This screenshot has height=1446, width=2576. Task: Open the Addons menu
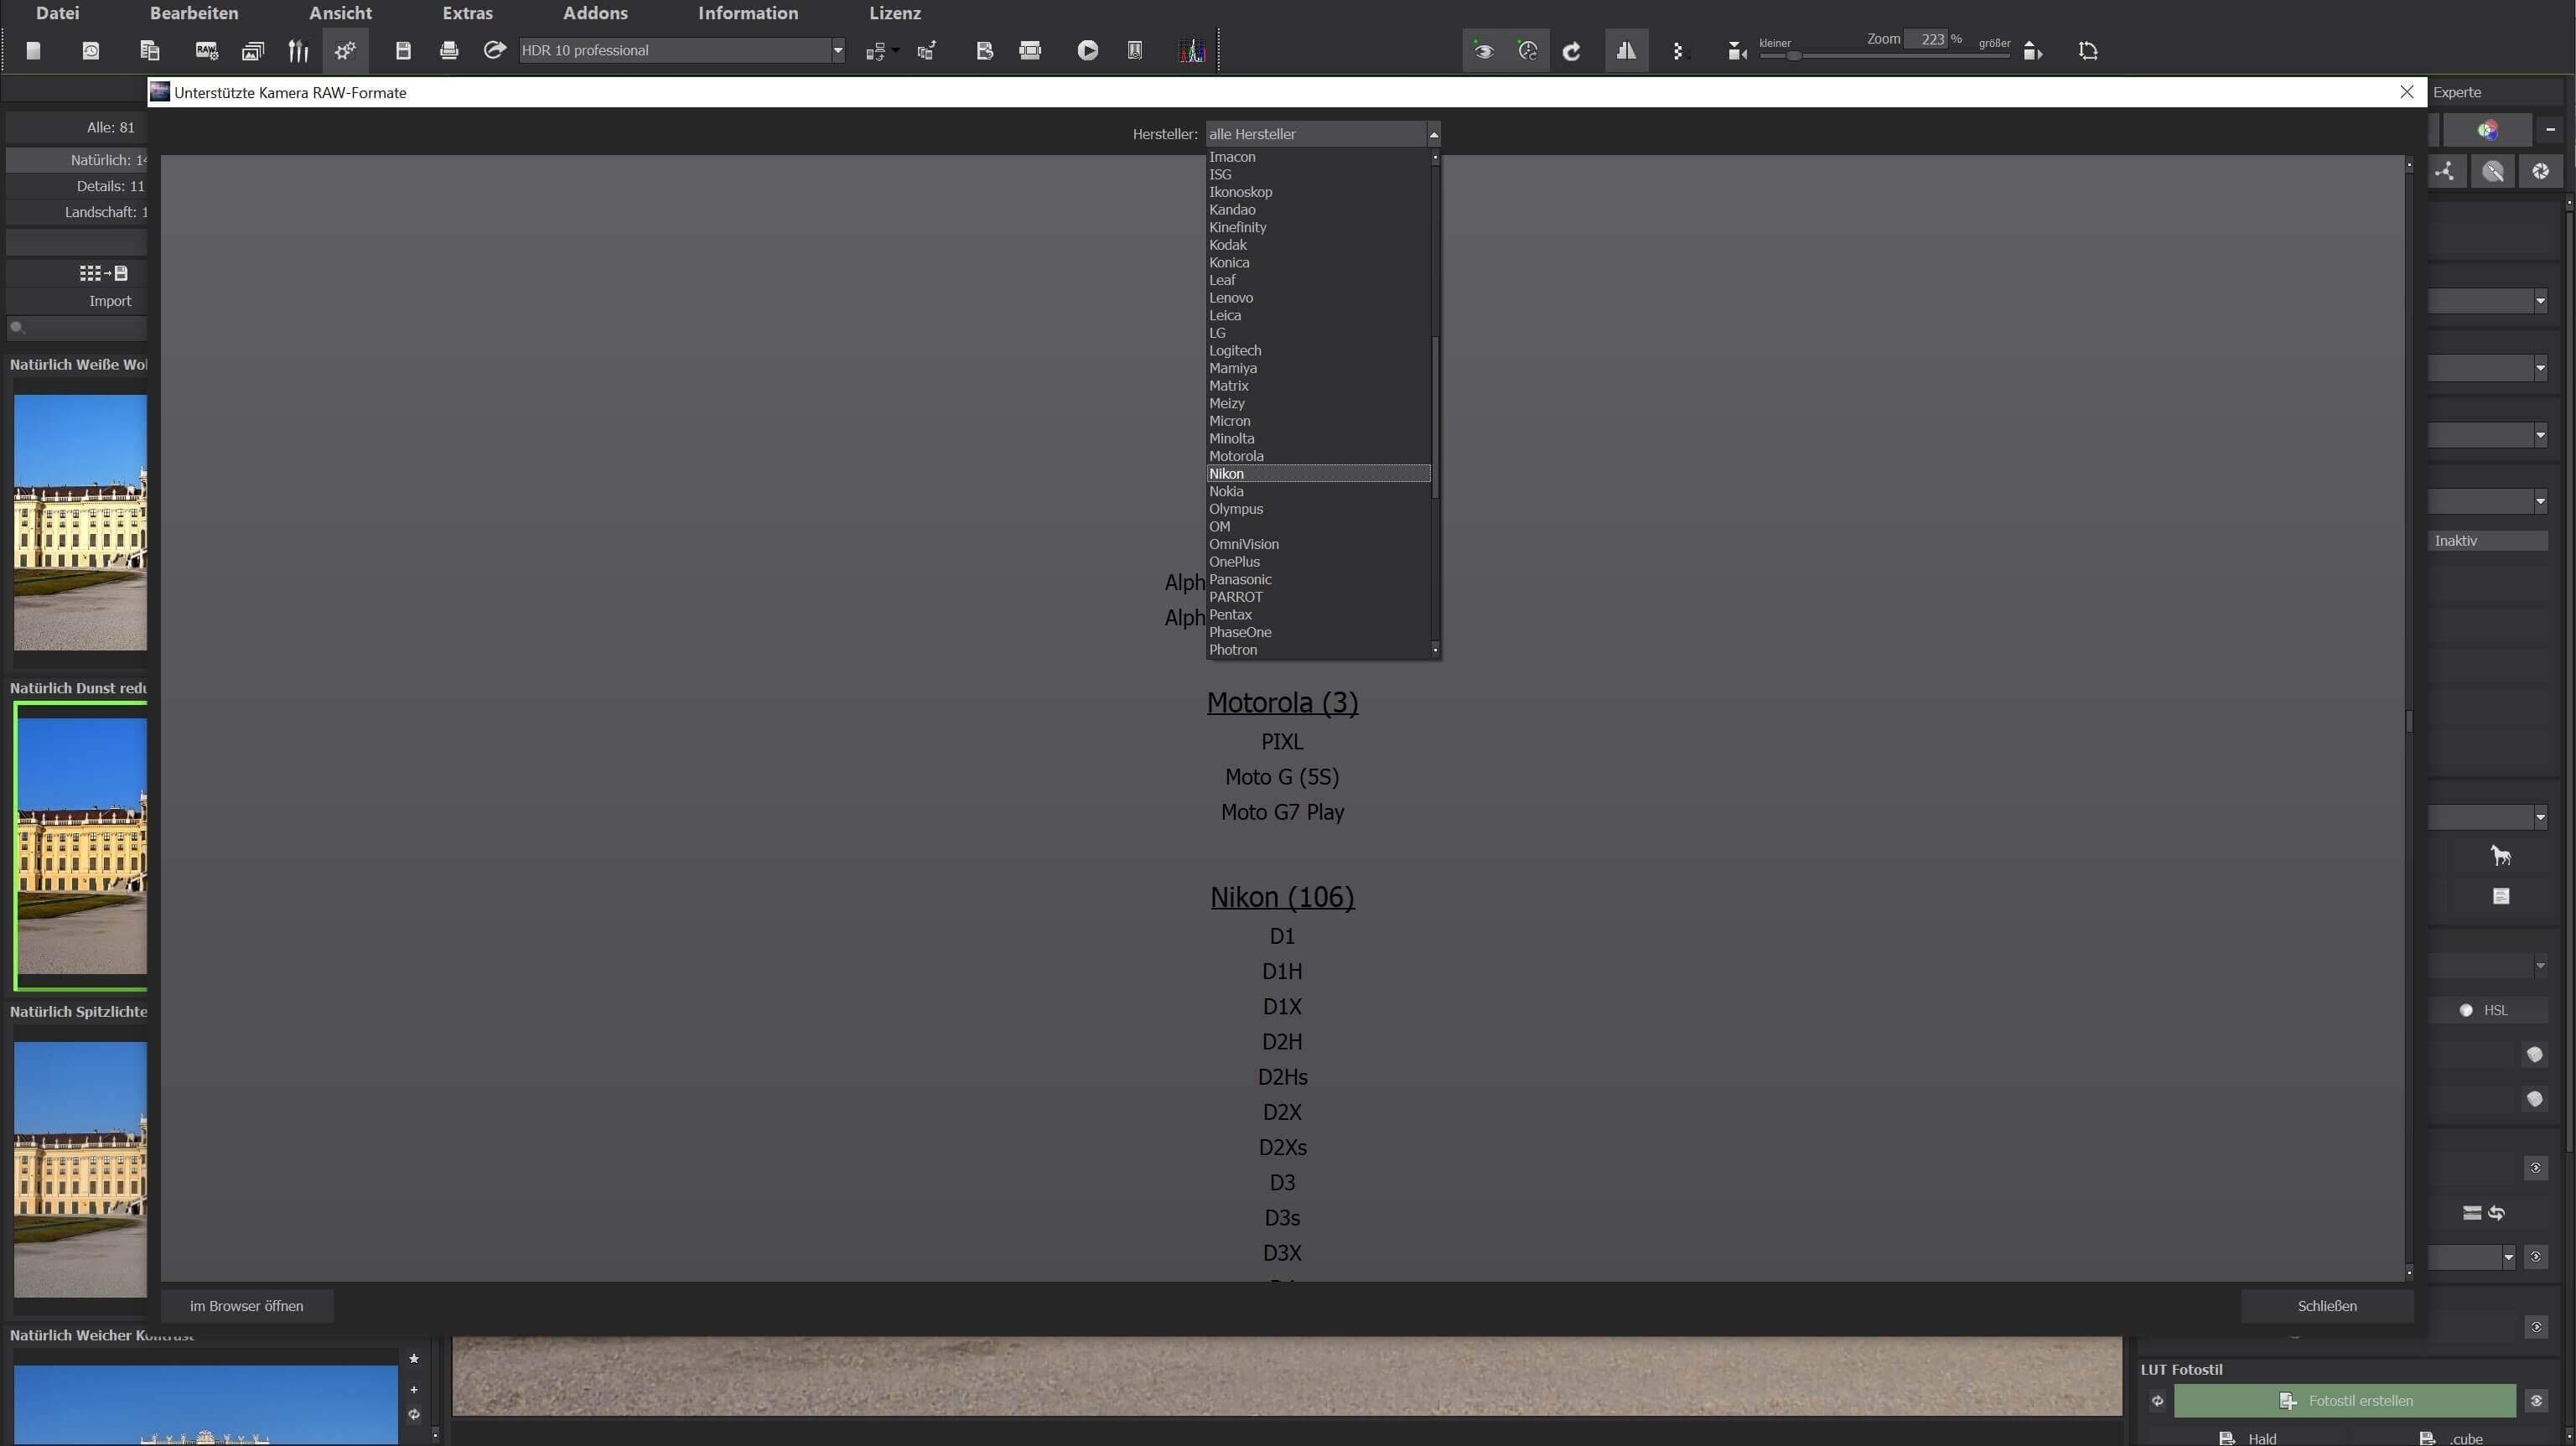pyautogui.click(x=595, y=13)
